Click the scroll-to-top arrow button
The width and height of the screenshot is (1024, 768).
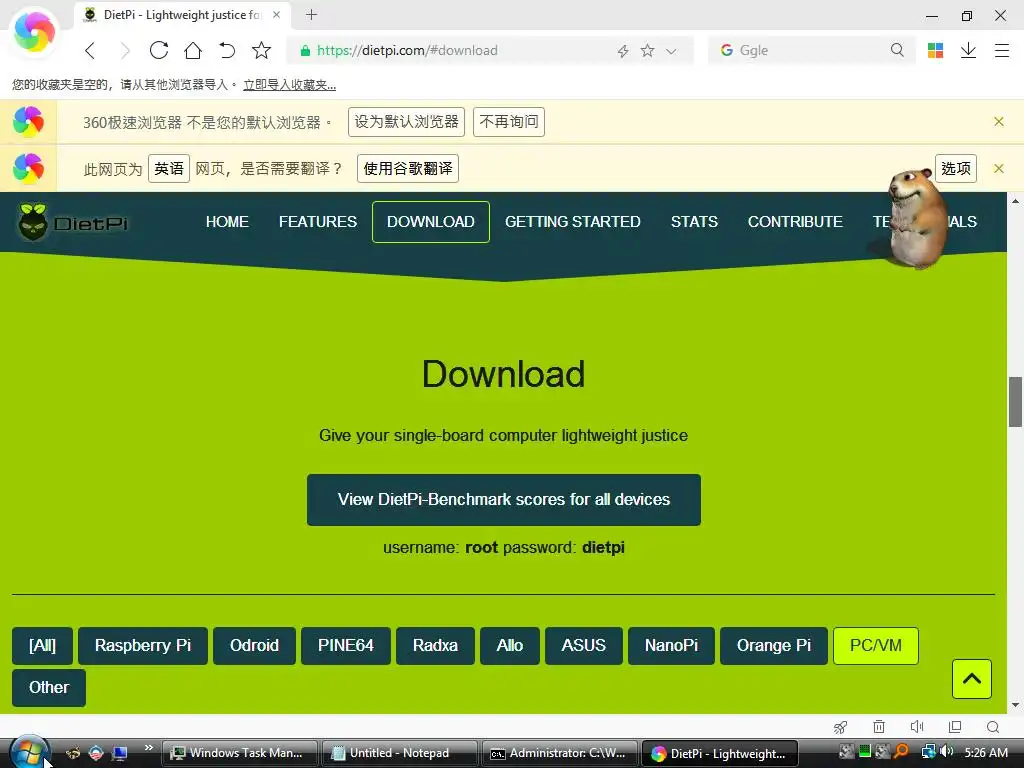tap(972, 679)
